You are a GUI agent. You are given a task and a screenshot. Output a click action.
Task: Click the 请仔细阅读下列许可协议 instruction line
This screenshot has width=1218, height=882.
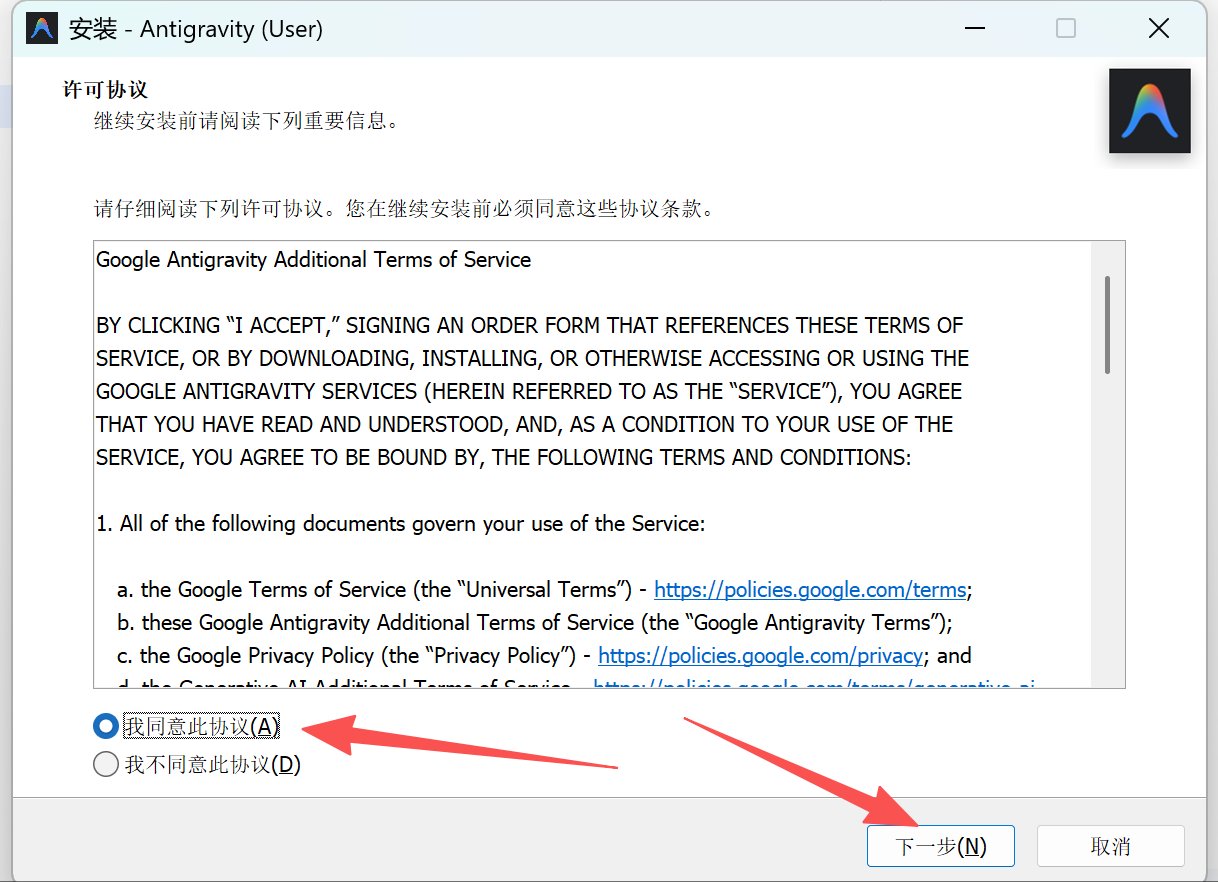404,209
